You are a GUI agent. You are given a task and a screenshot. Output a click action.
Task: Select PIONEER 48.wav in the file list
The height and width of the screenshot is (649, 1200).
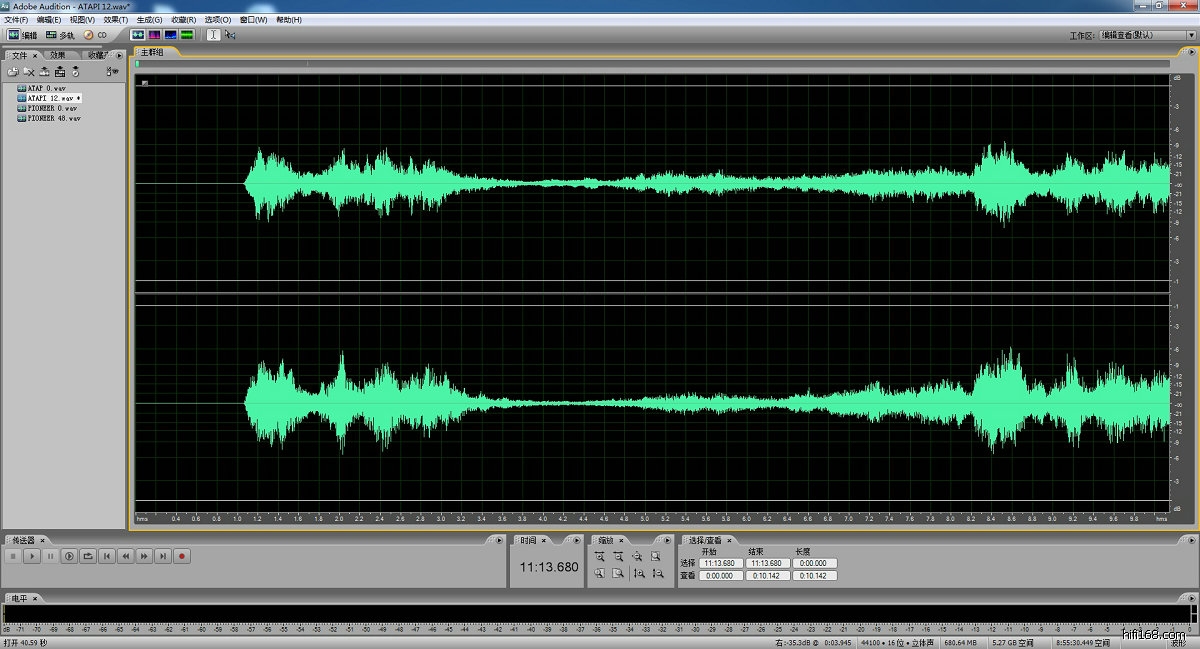[53, 118]
